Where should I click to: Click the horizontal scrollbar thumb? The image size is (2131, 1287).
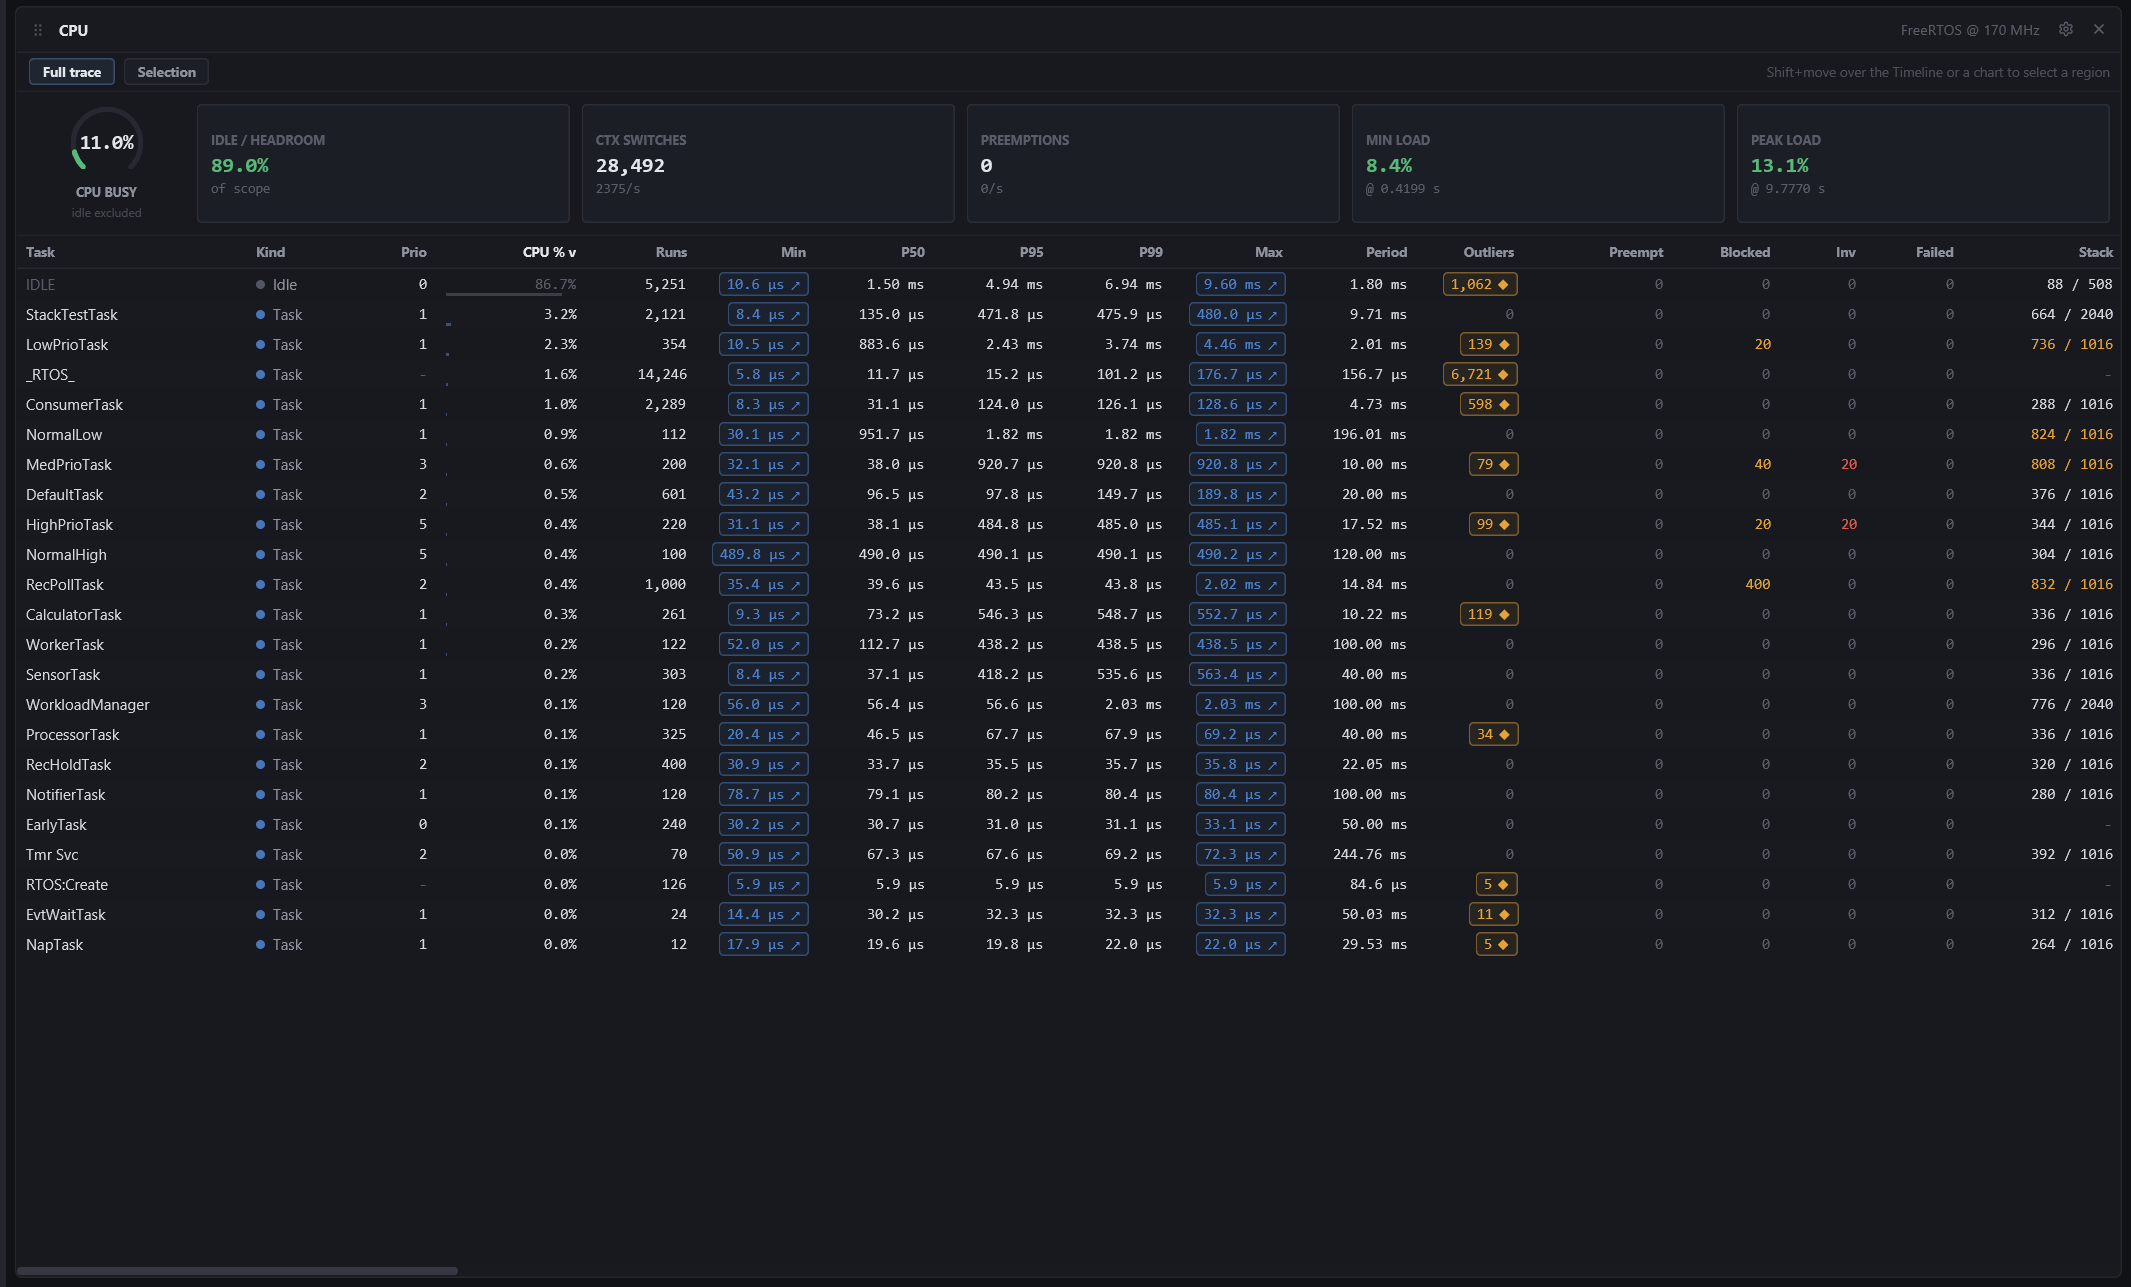coord(237,1271)
